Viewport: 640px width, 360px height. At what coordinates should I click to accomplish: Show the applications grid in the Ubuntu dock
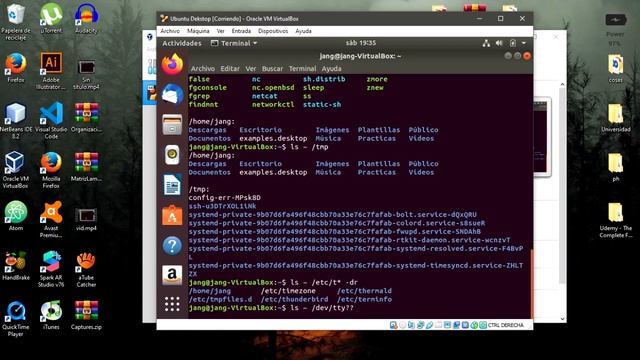click(172, 304)
